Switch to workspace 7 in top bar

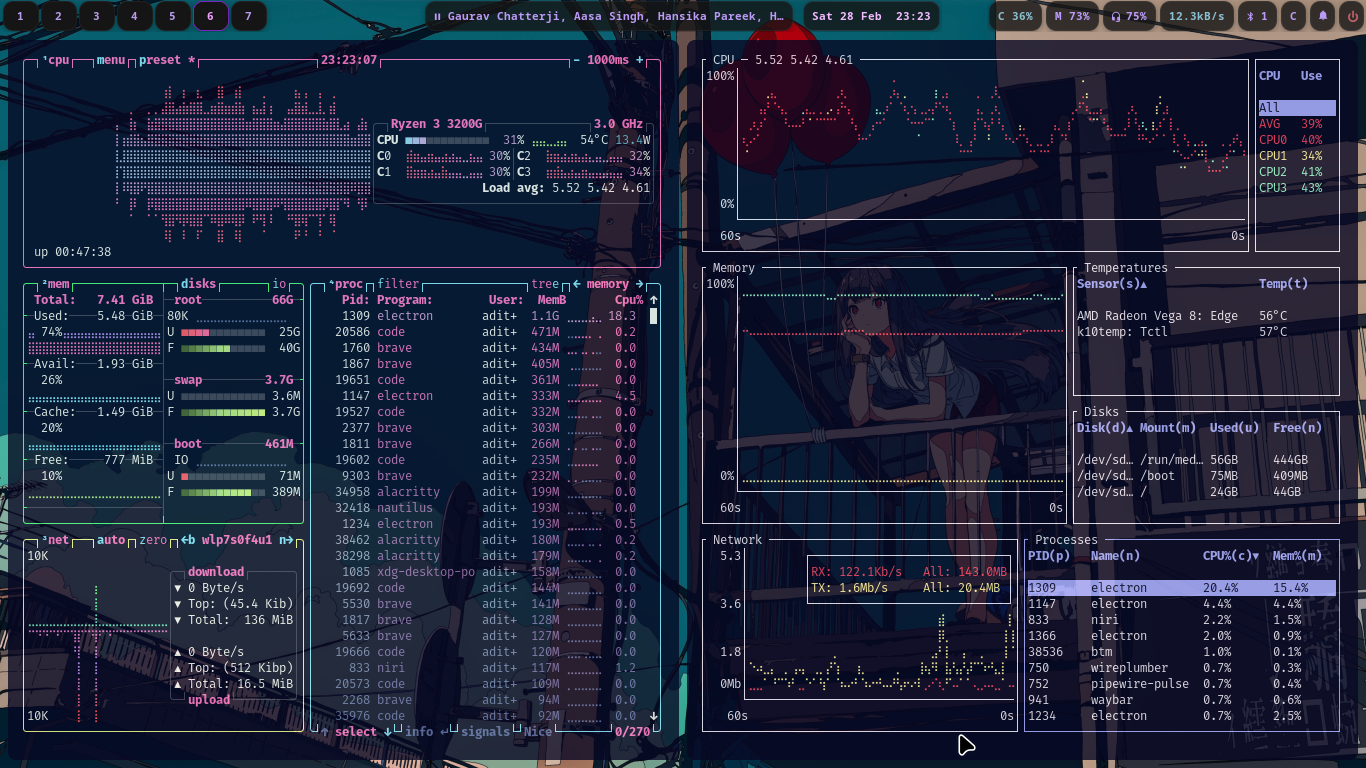click(249, 16)
